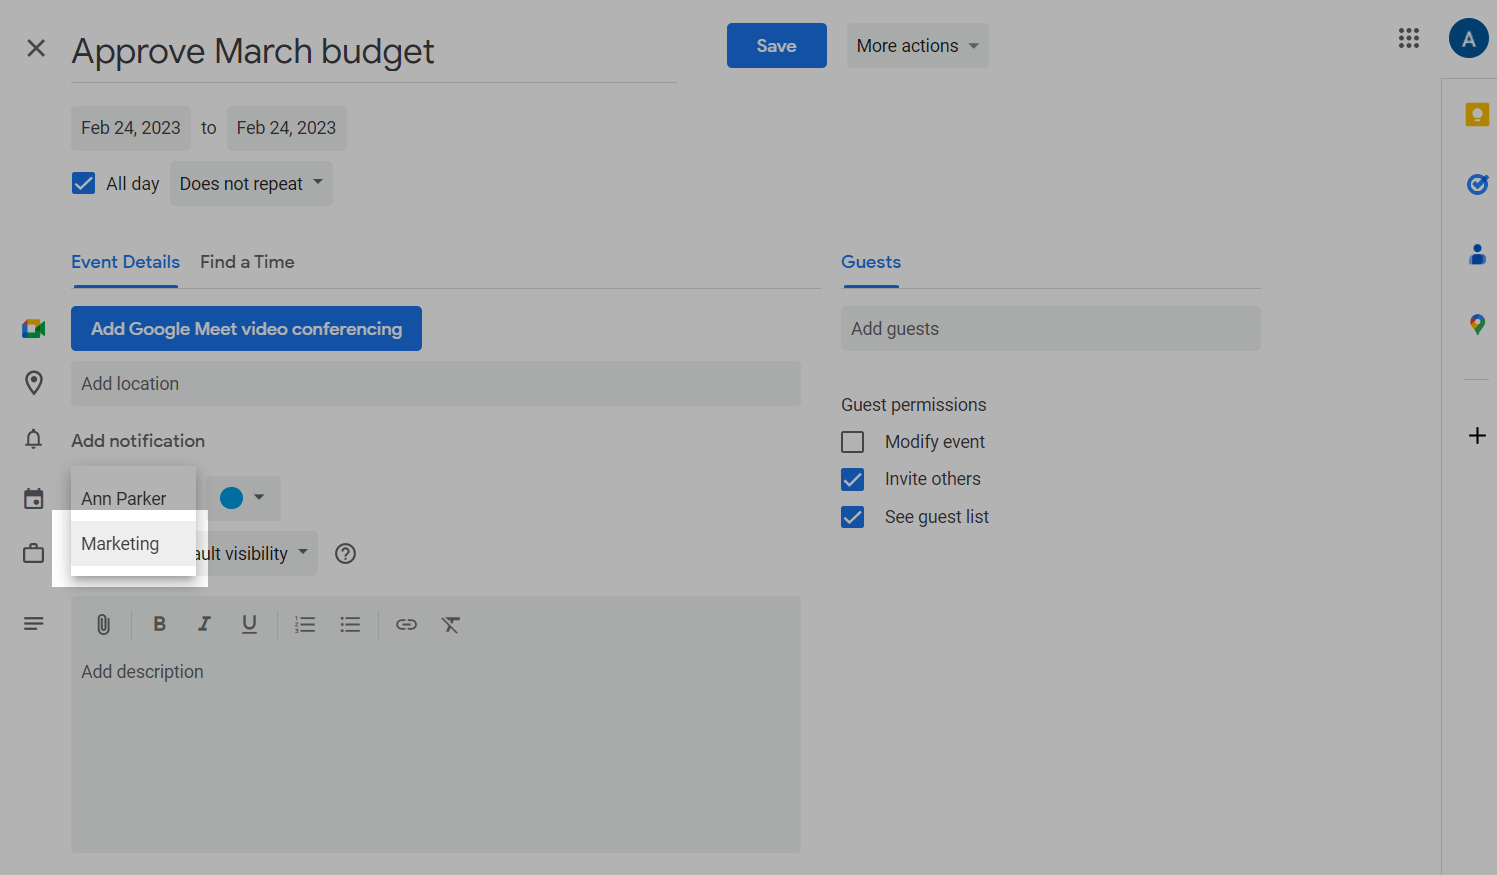
Task: Insert a bulleted list
Action: tap(350, 625)
